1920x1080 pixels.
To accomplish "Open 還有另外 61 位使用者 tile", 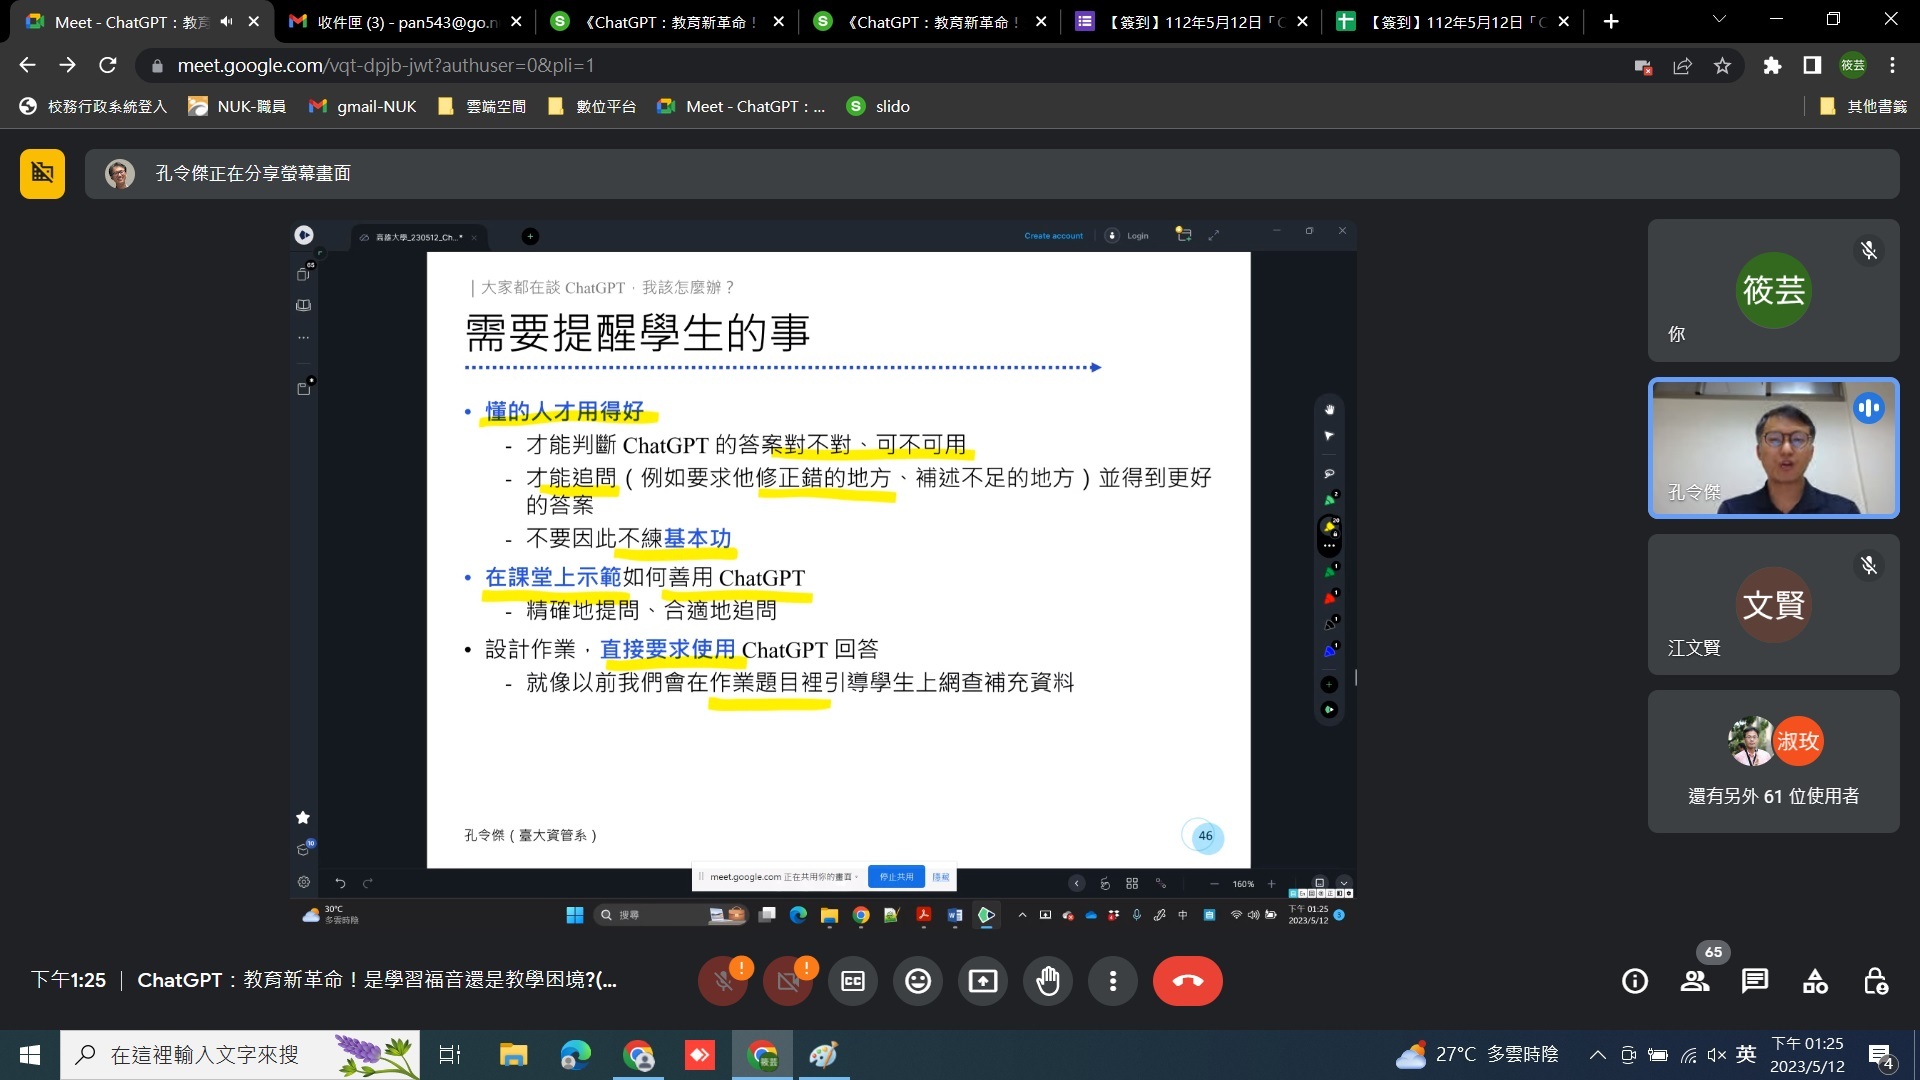I will 1773,761.
